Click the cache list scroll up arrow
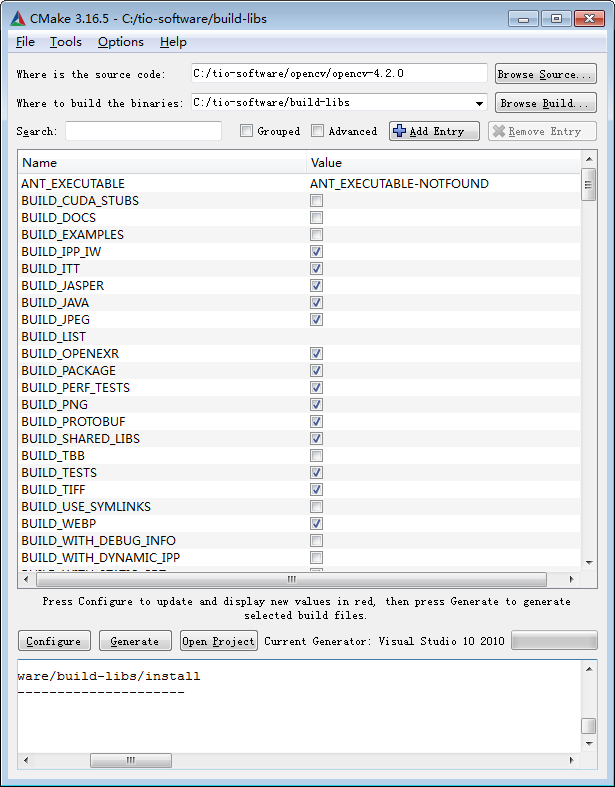 click(589, 159)
